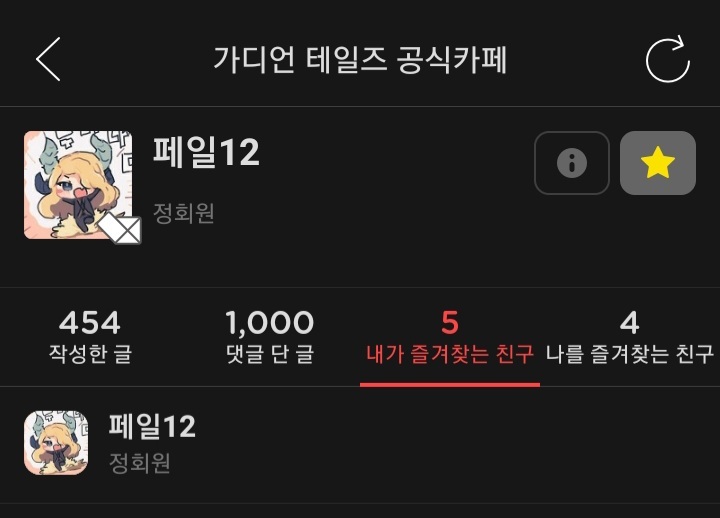Click the 454 posts count
This screenshot has height=518, width=720.
click(x=90, y=322)
